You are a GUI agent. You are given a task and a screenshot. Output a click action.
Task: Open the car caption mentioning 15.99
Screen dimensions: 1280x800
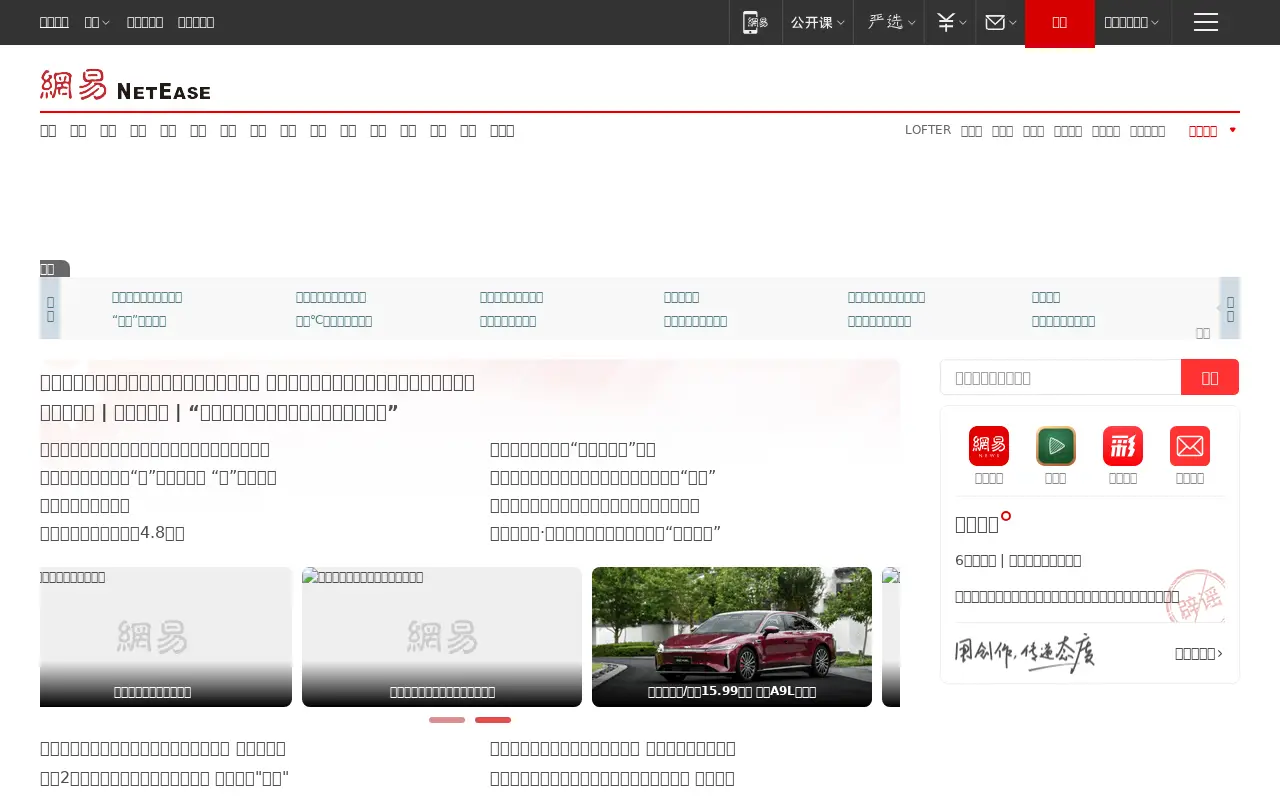732,691
